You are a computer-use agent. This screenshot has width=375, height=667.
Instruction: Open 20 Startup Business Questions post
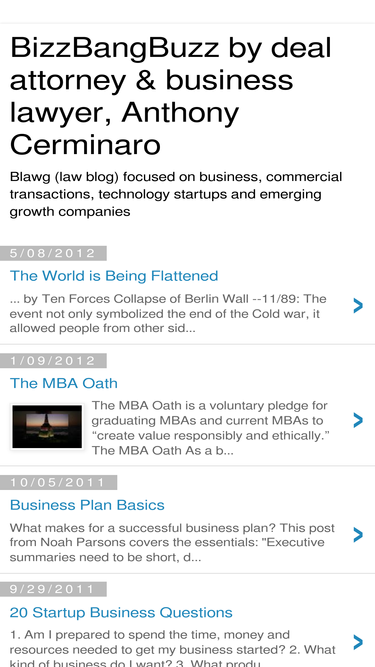pyautogui.click(x=121, y=613)
